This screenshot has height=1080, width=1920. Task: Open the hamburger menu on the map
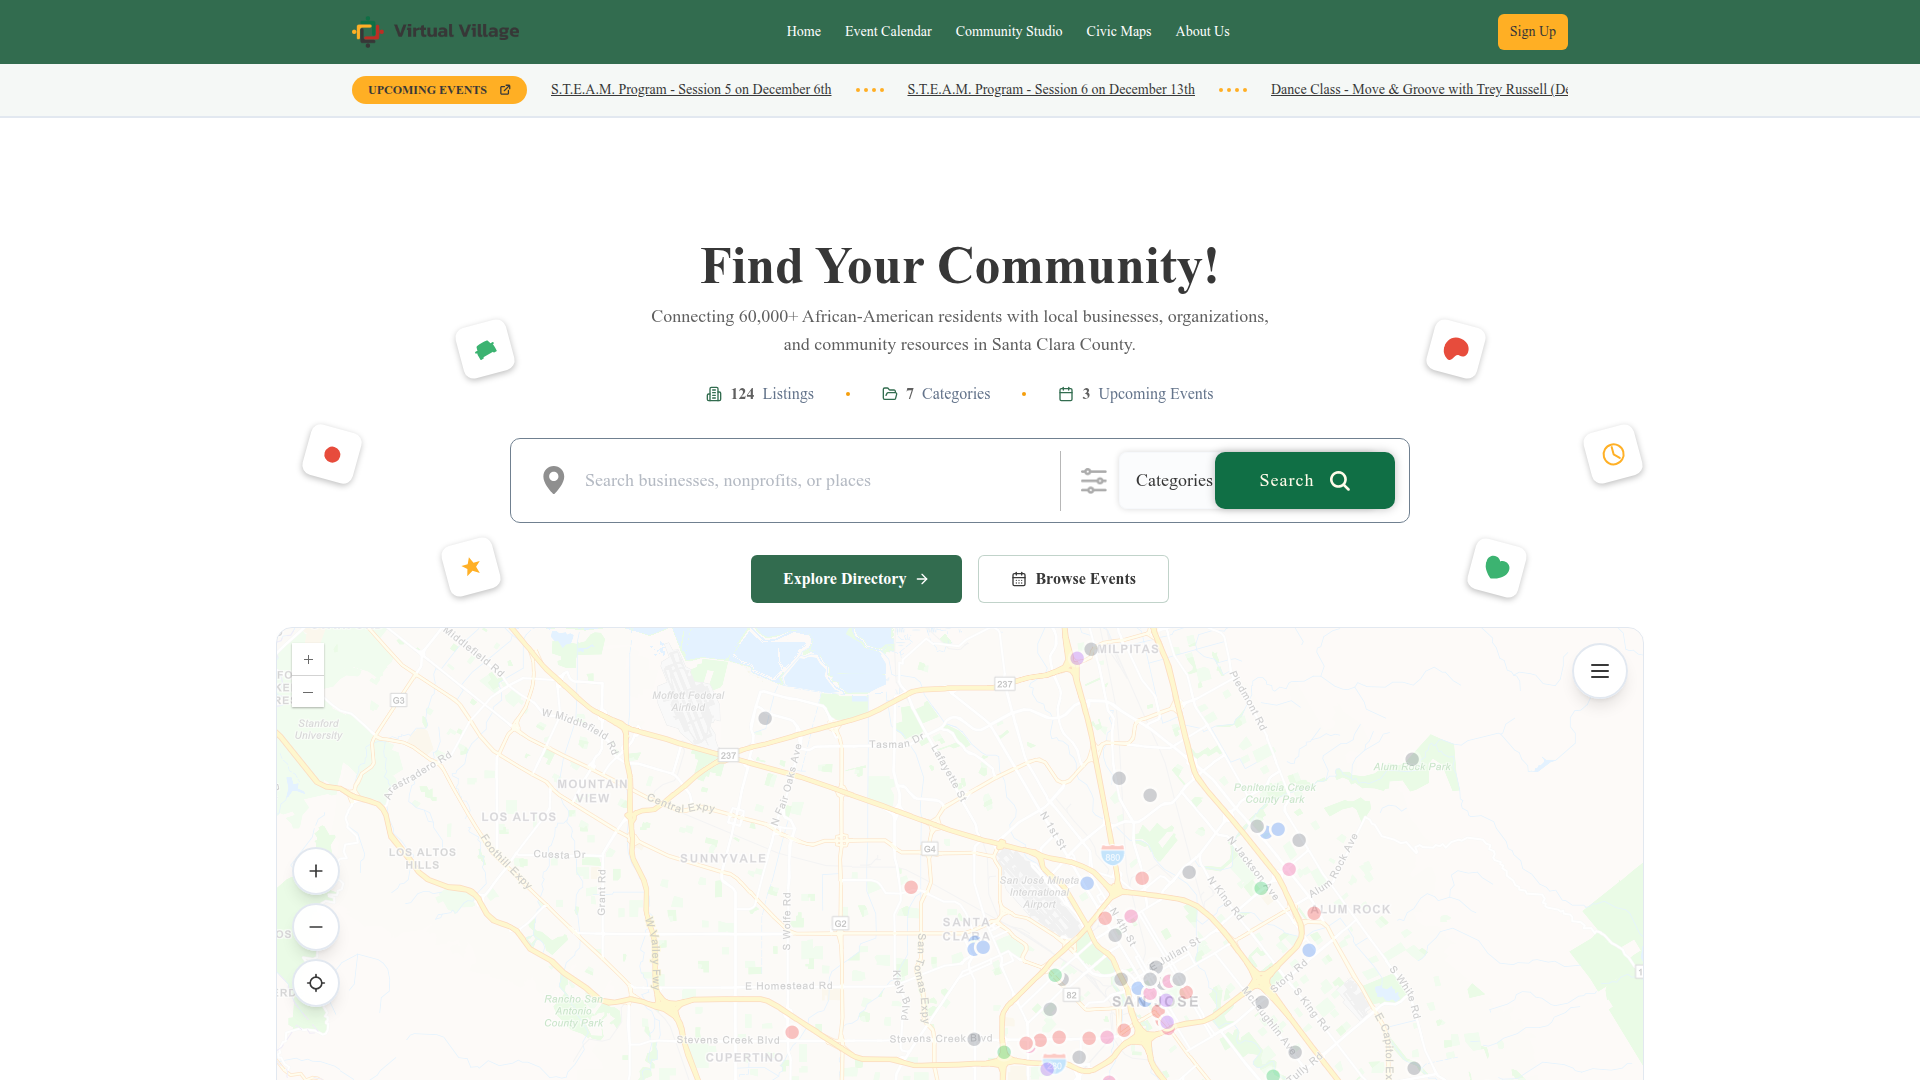(x=1599, y=671)
